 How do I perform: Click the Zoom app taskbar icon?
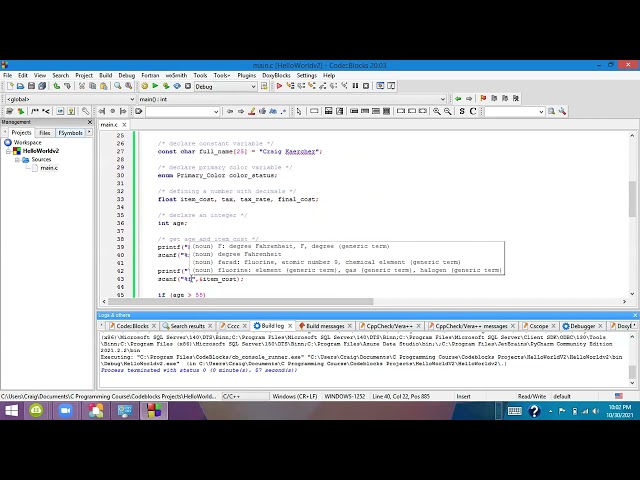pos(66,411)
